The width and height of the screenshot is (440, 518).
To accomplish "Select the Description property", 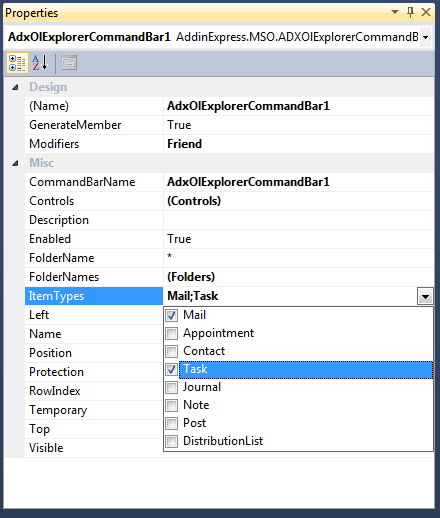I will [x=94, y=220].
